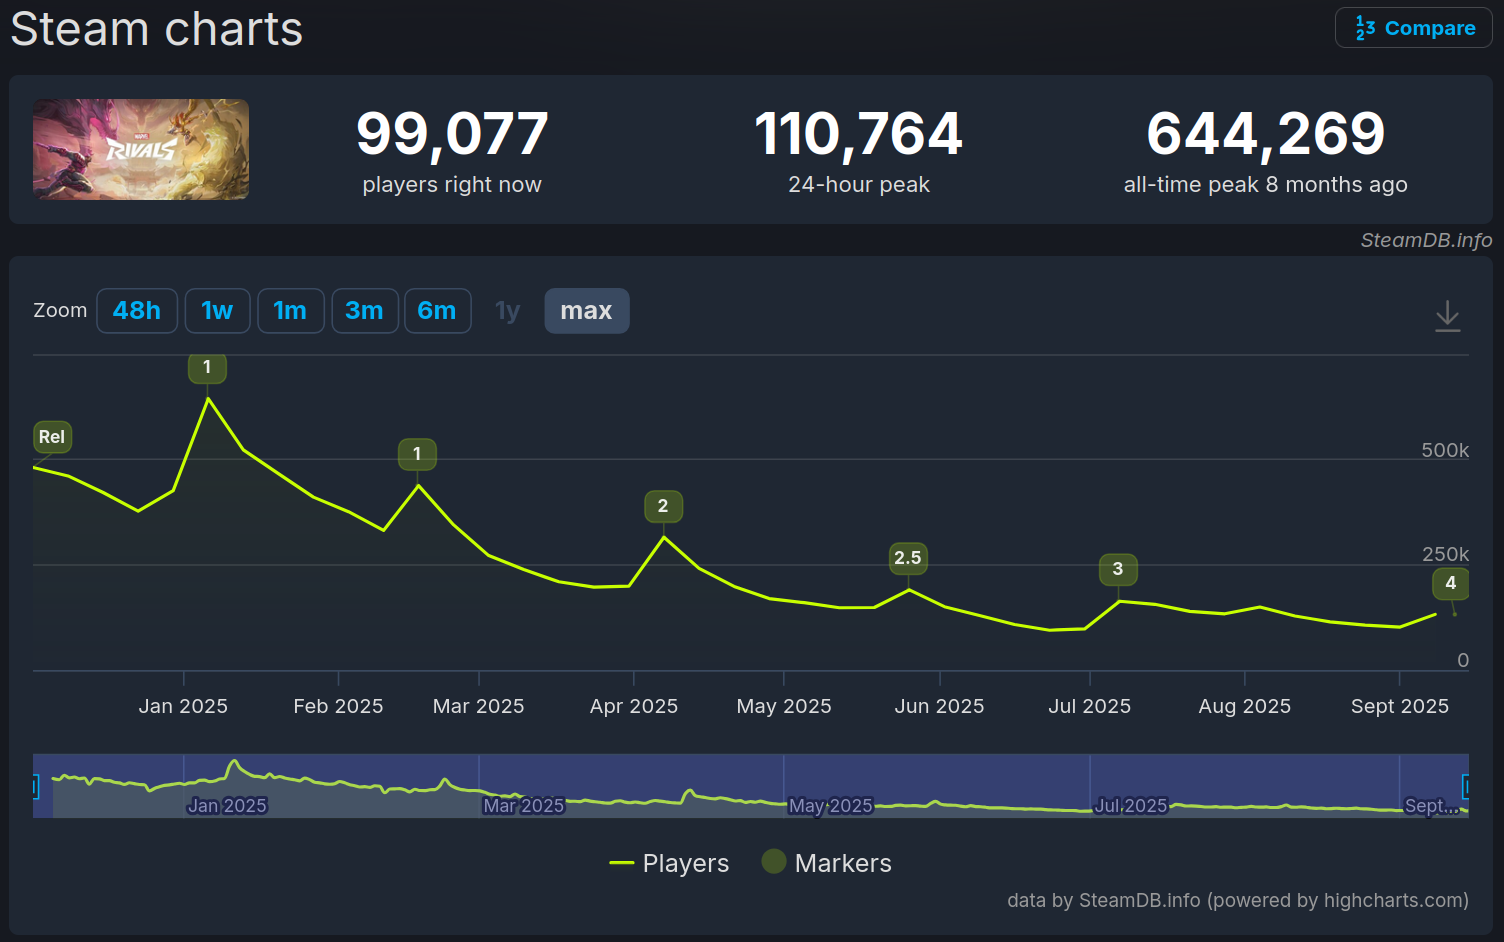Click the marker 1 near Mar 2025
The width and height of the screenshot is (1504, 942).
[417, 454]
